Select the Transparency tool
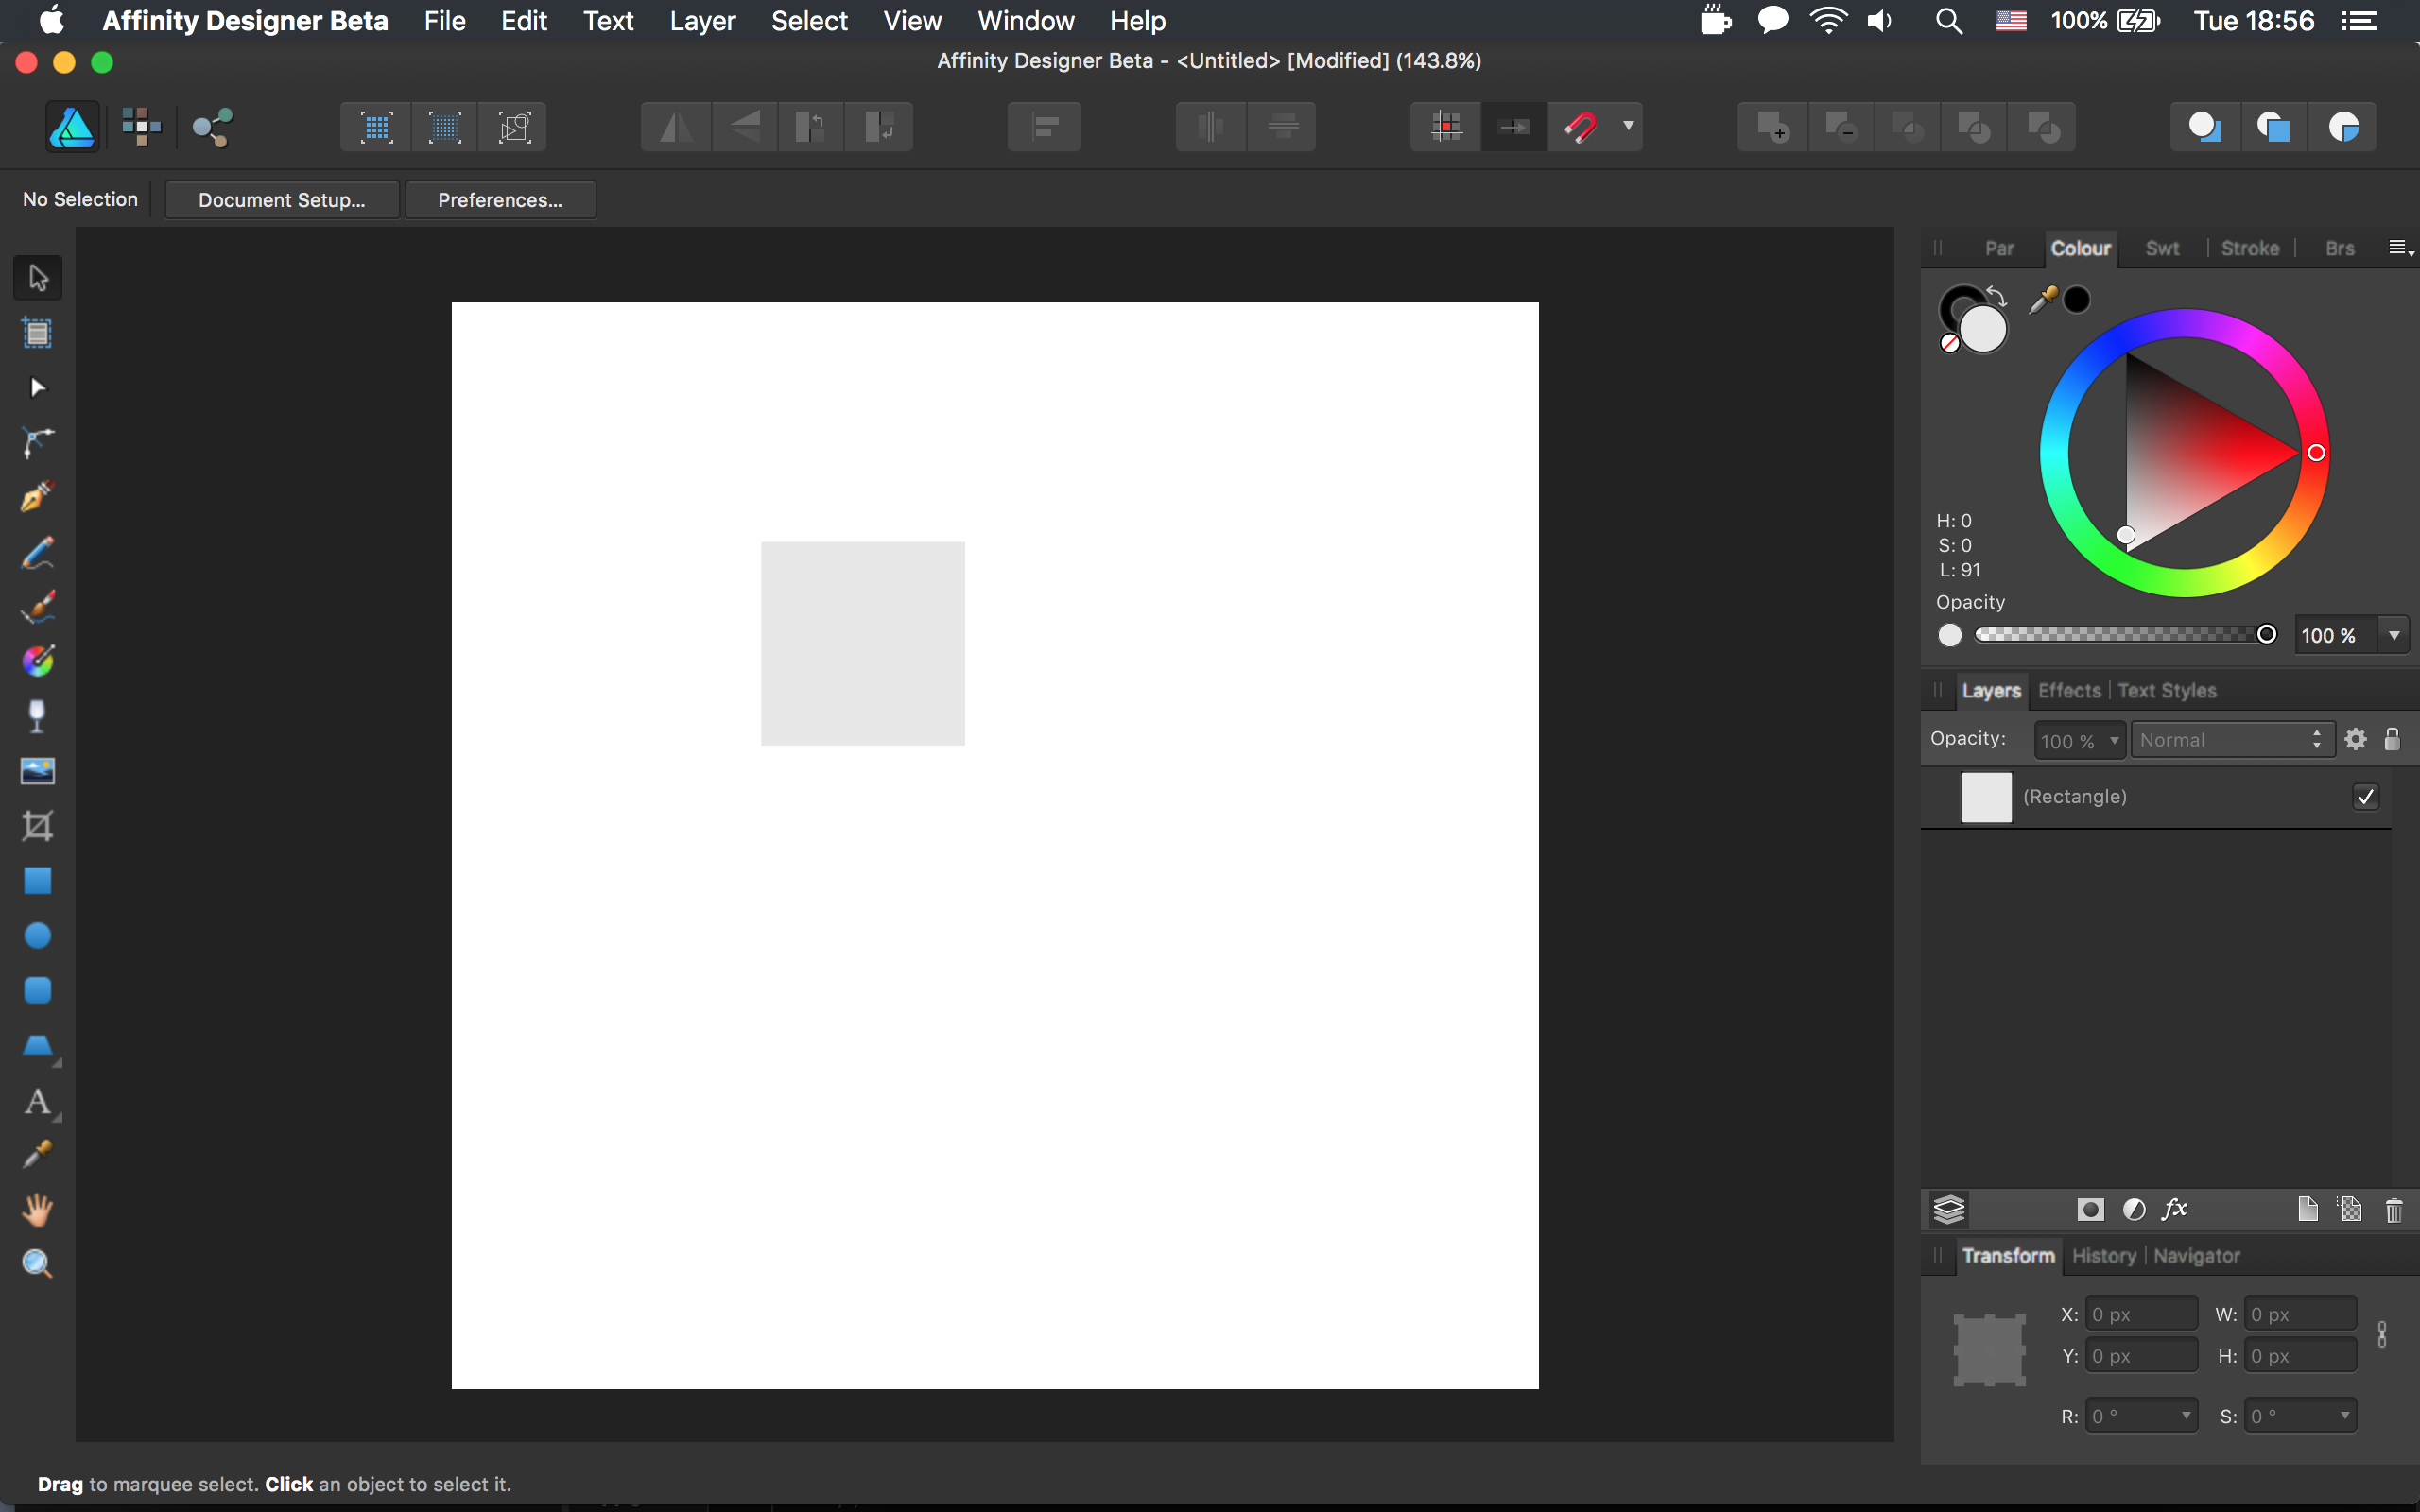Image resolution: width=2420 pixels, height=1512 pixels. 38,716
